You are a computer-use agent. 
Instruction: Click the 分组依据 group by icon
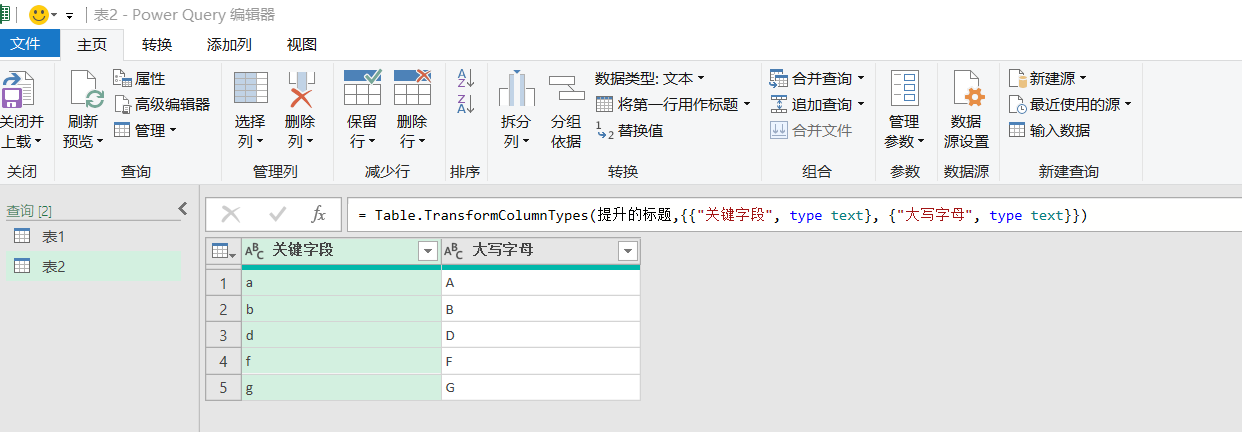pos(566,89)
